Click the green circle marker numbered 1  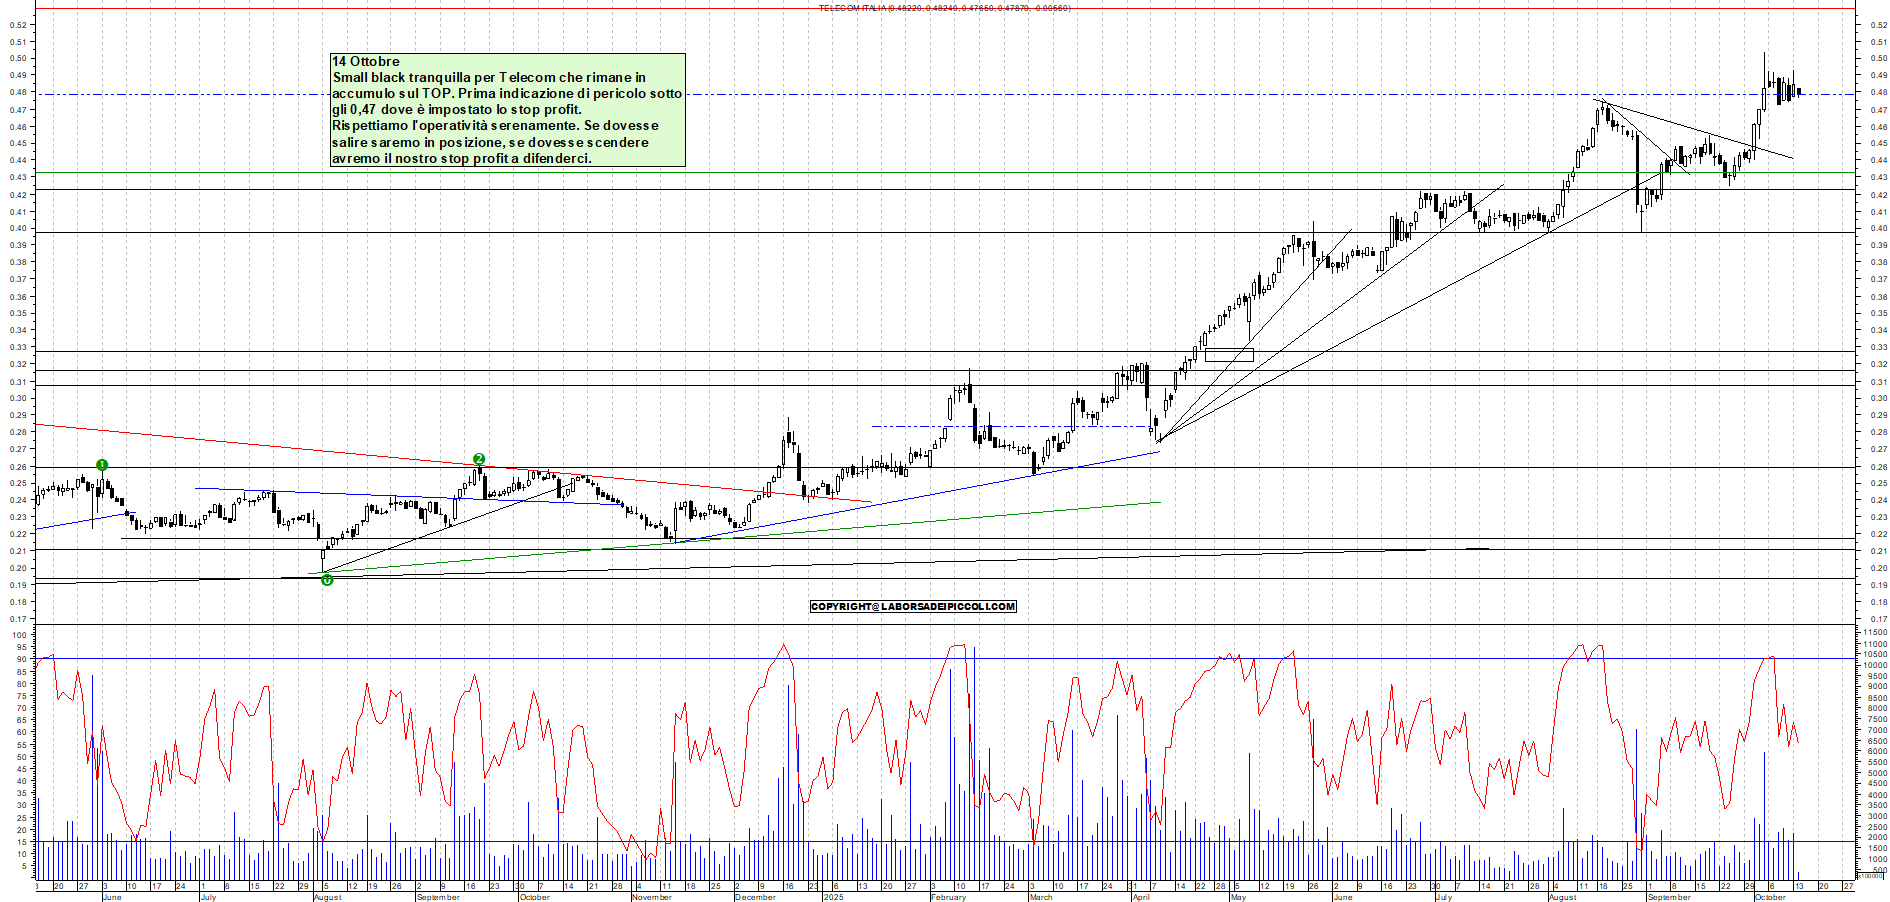[102, 465]
